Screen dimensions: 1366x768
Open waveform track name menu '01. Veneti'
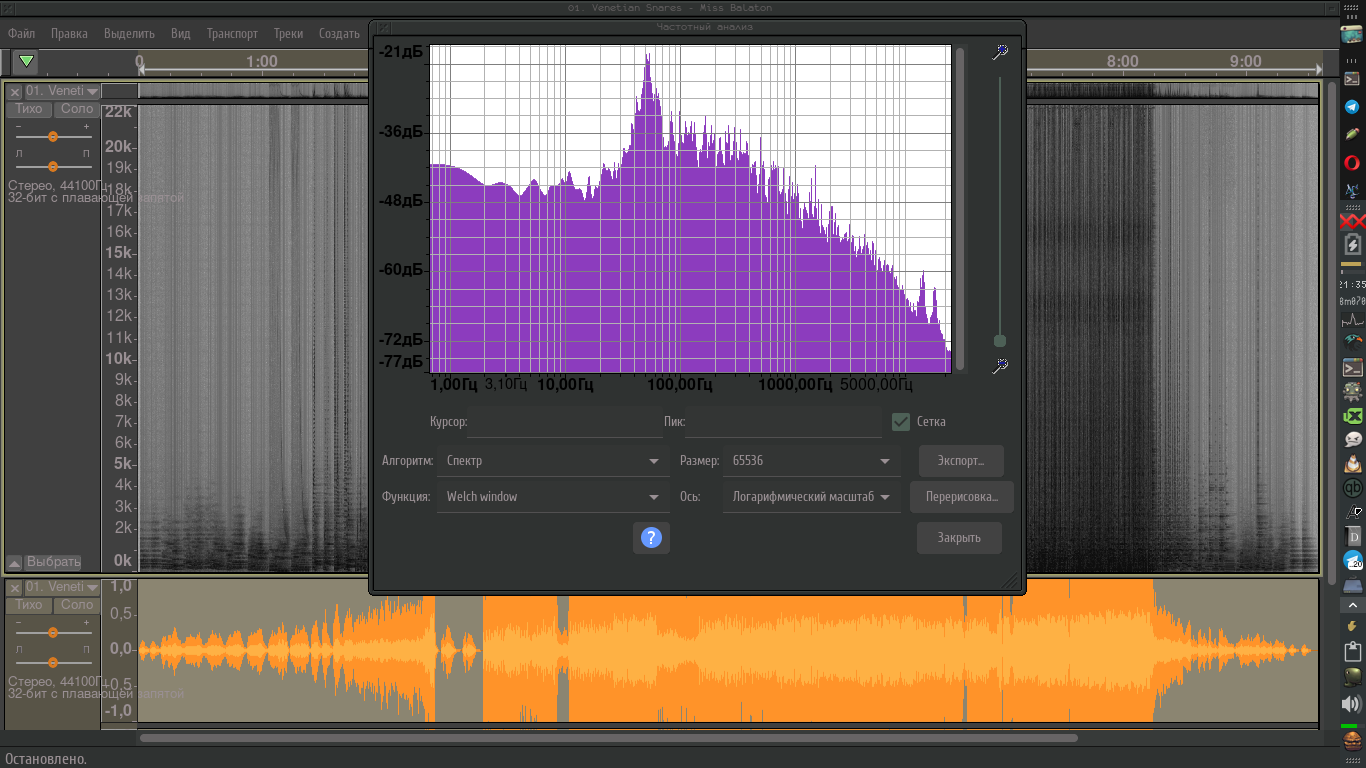(x=62, y=587)
